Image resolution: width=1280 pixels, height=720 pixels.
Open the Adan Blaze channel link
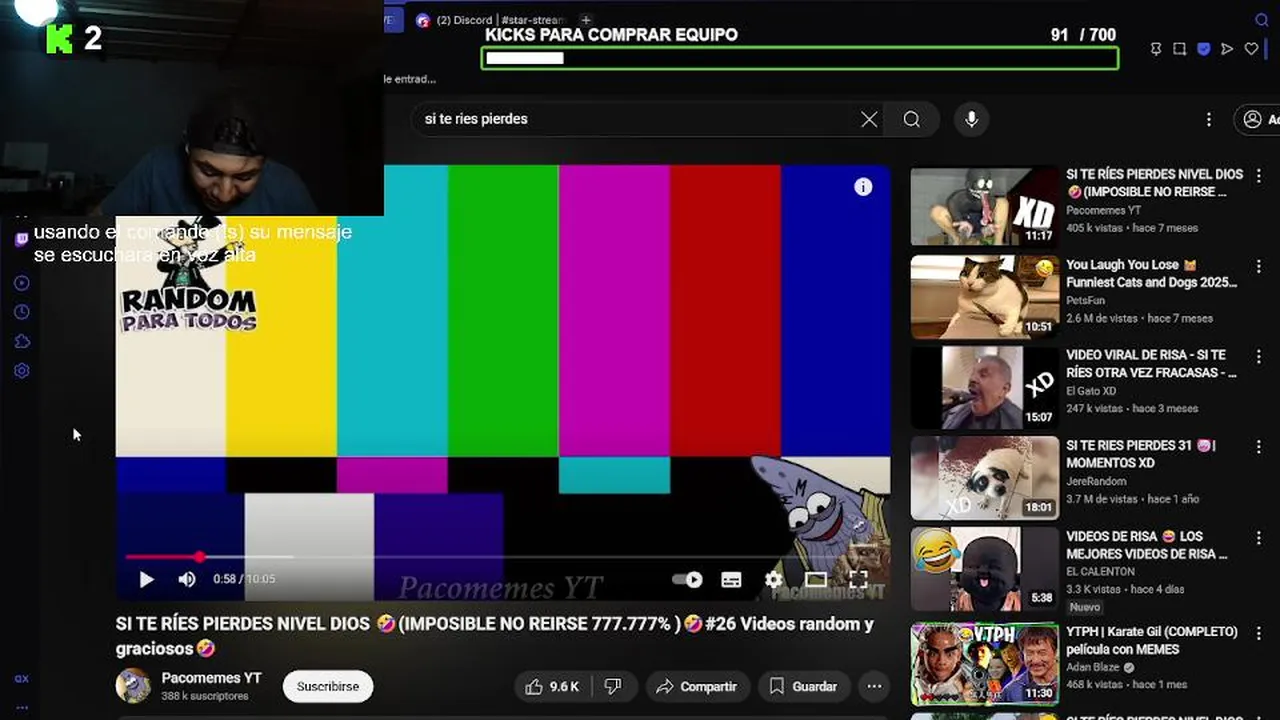pyautogui.click(x=1094, y=667)
